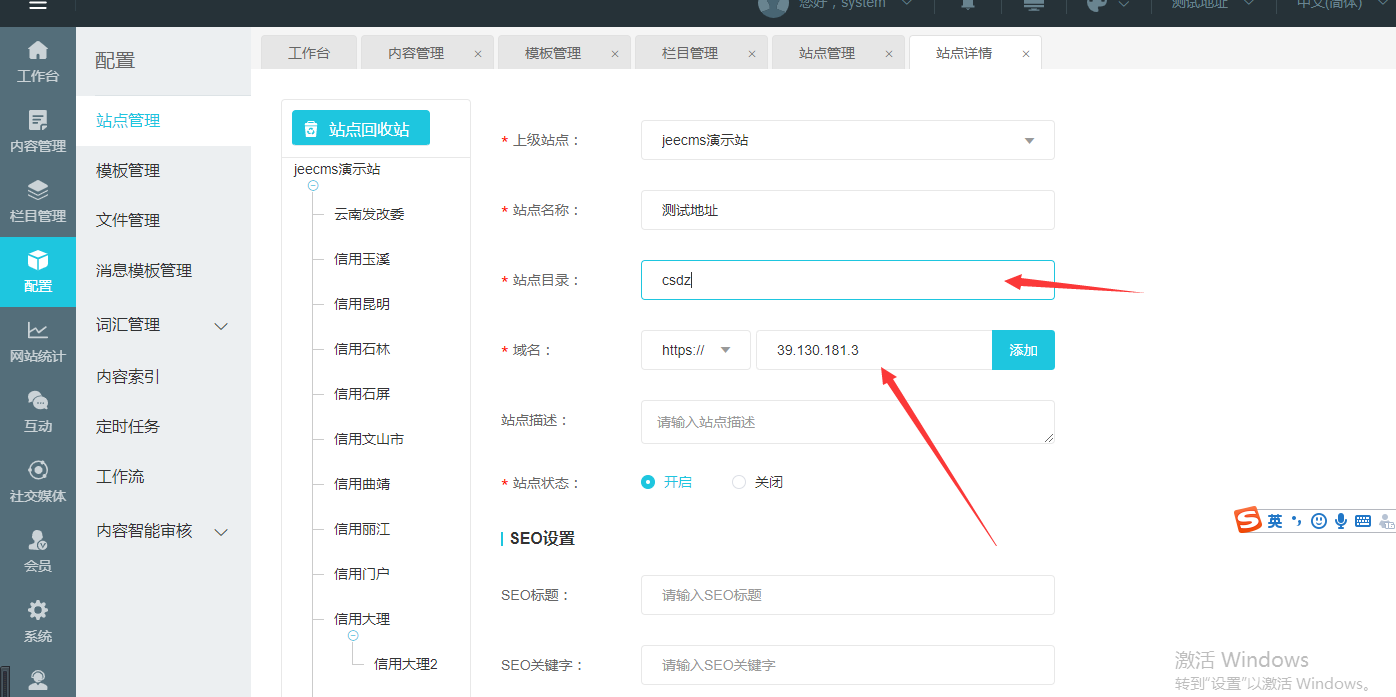Screen dimensions: 1396x697
Task: Select the 开启 site status radio button
Action: [648, 482]
